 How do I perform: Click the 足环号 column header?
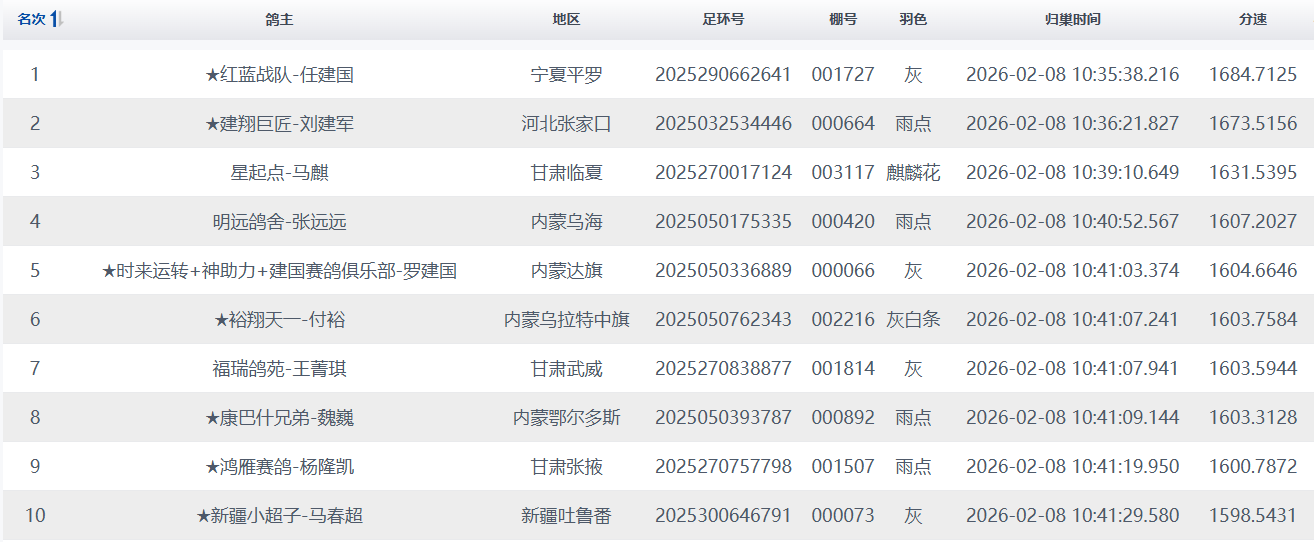pyautogui.click(x=723, y=20)
